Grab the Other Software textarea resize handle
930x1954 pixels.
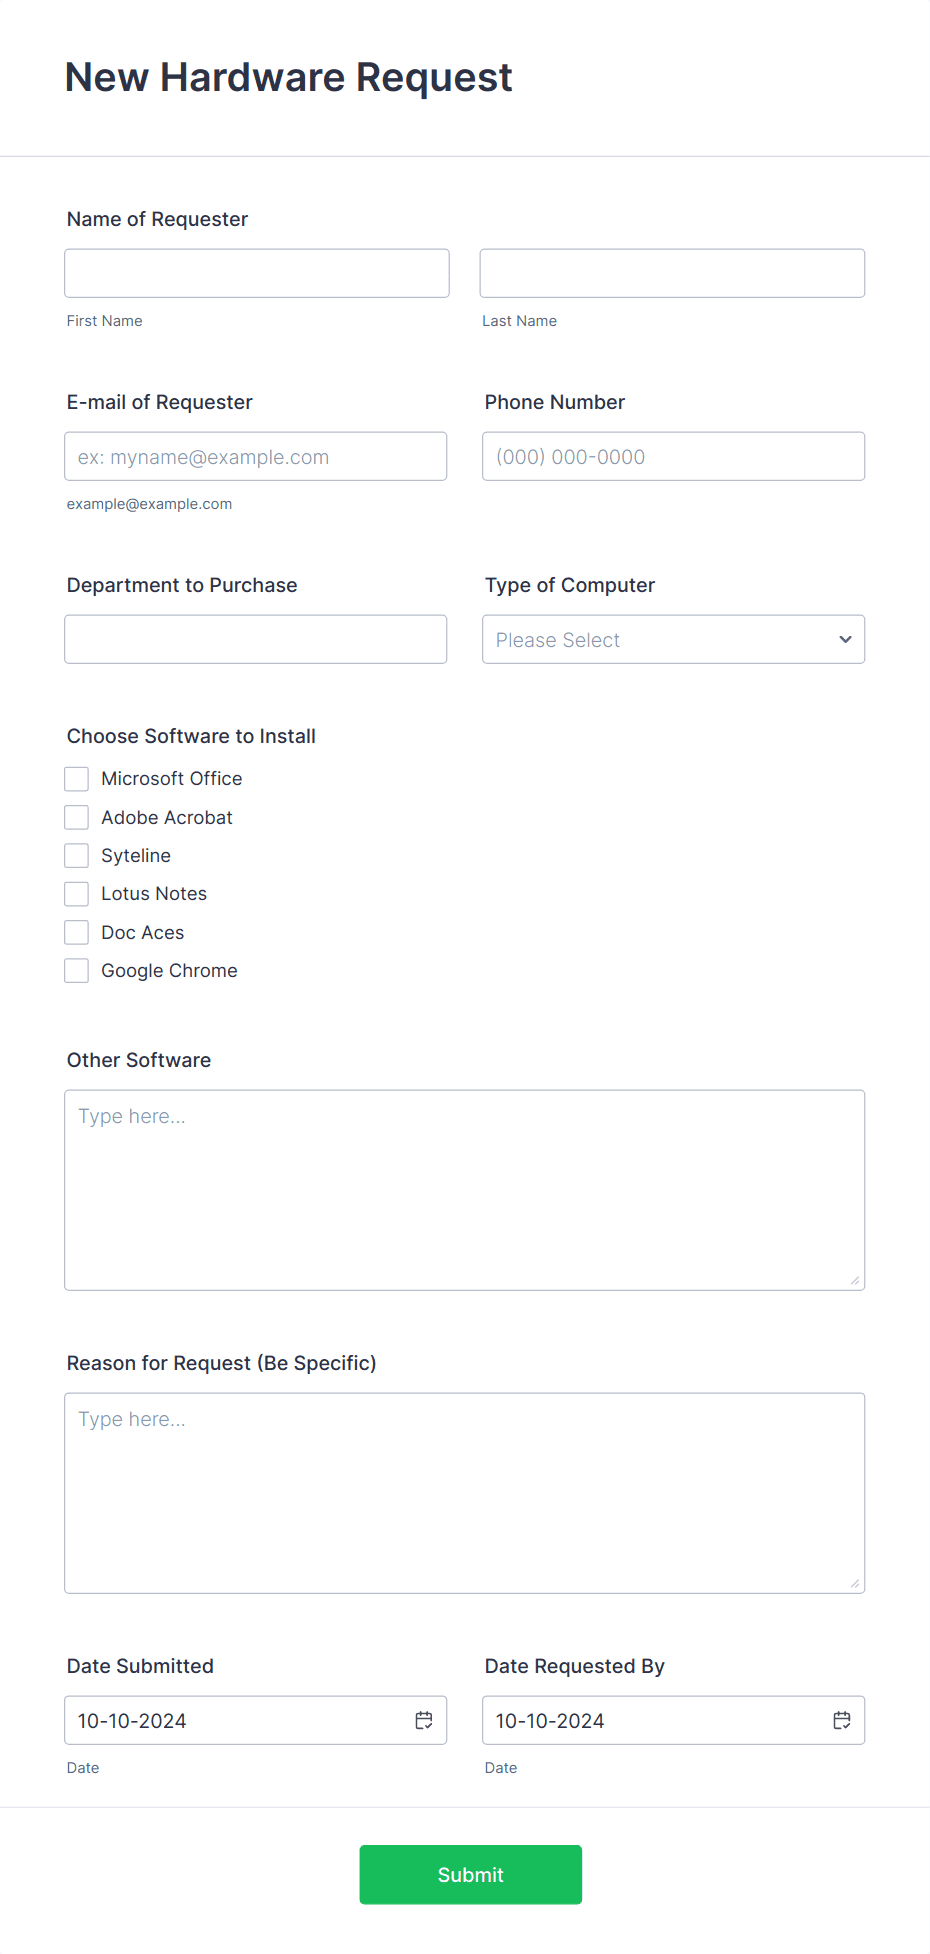click(x=855, y=1280)
